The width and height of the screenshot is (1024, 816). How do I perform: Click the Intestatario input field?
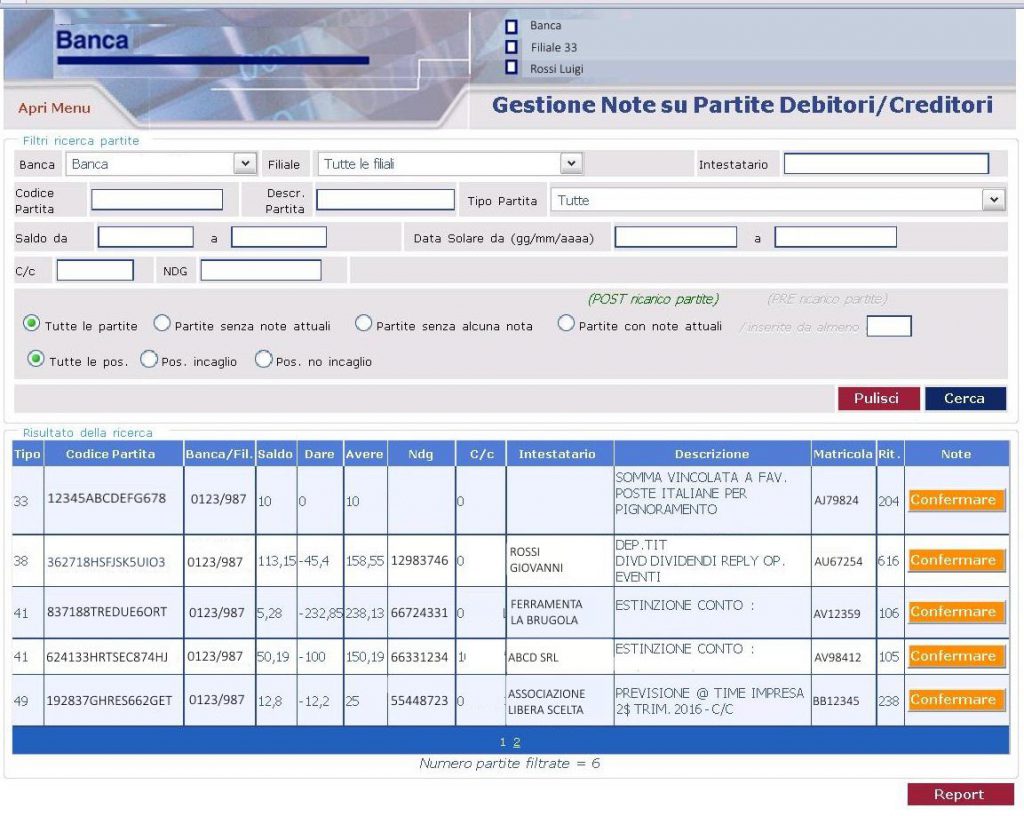tap(888, 163)
